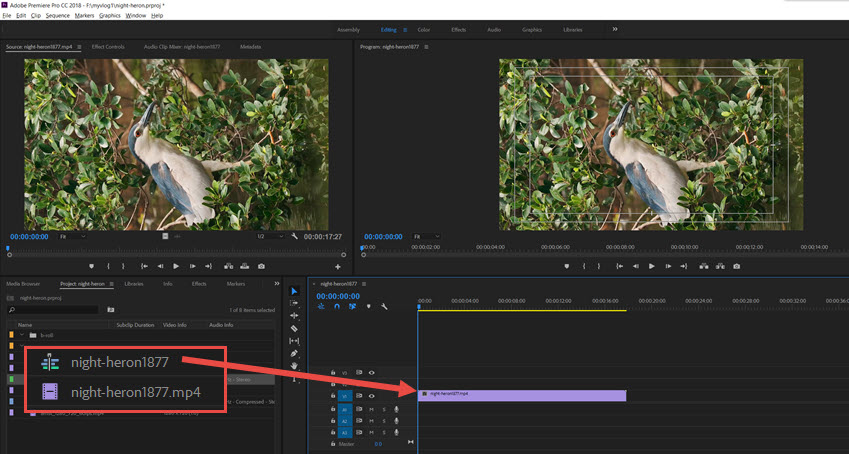849x454 pixels.
Task: Select the Slip tool
Action: [294, 341]
